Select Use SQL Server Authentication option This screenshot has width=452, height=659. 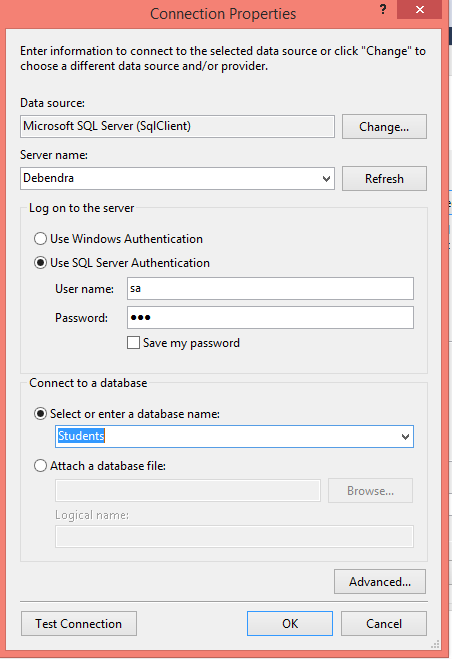point(40,263)
